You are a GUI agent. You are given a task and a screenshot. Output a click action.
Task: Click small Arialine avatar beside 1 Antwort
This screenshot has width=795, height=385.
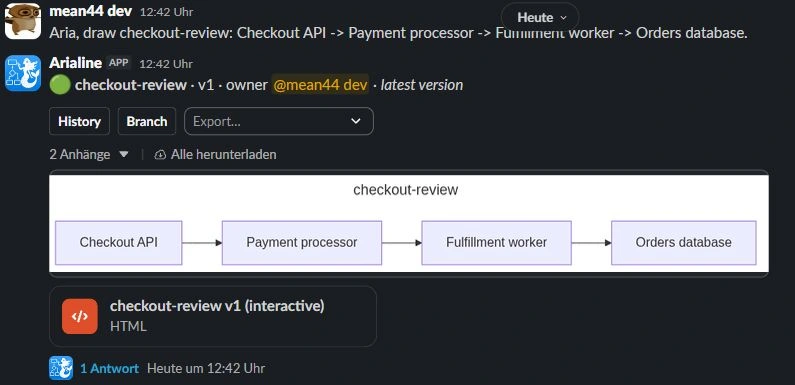click(61, 368)
